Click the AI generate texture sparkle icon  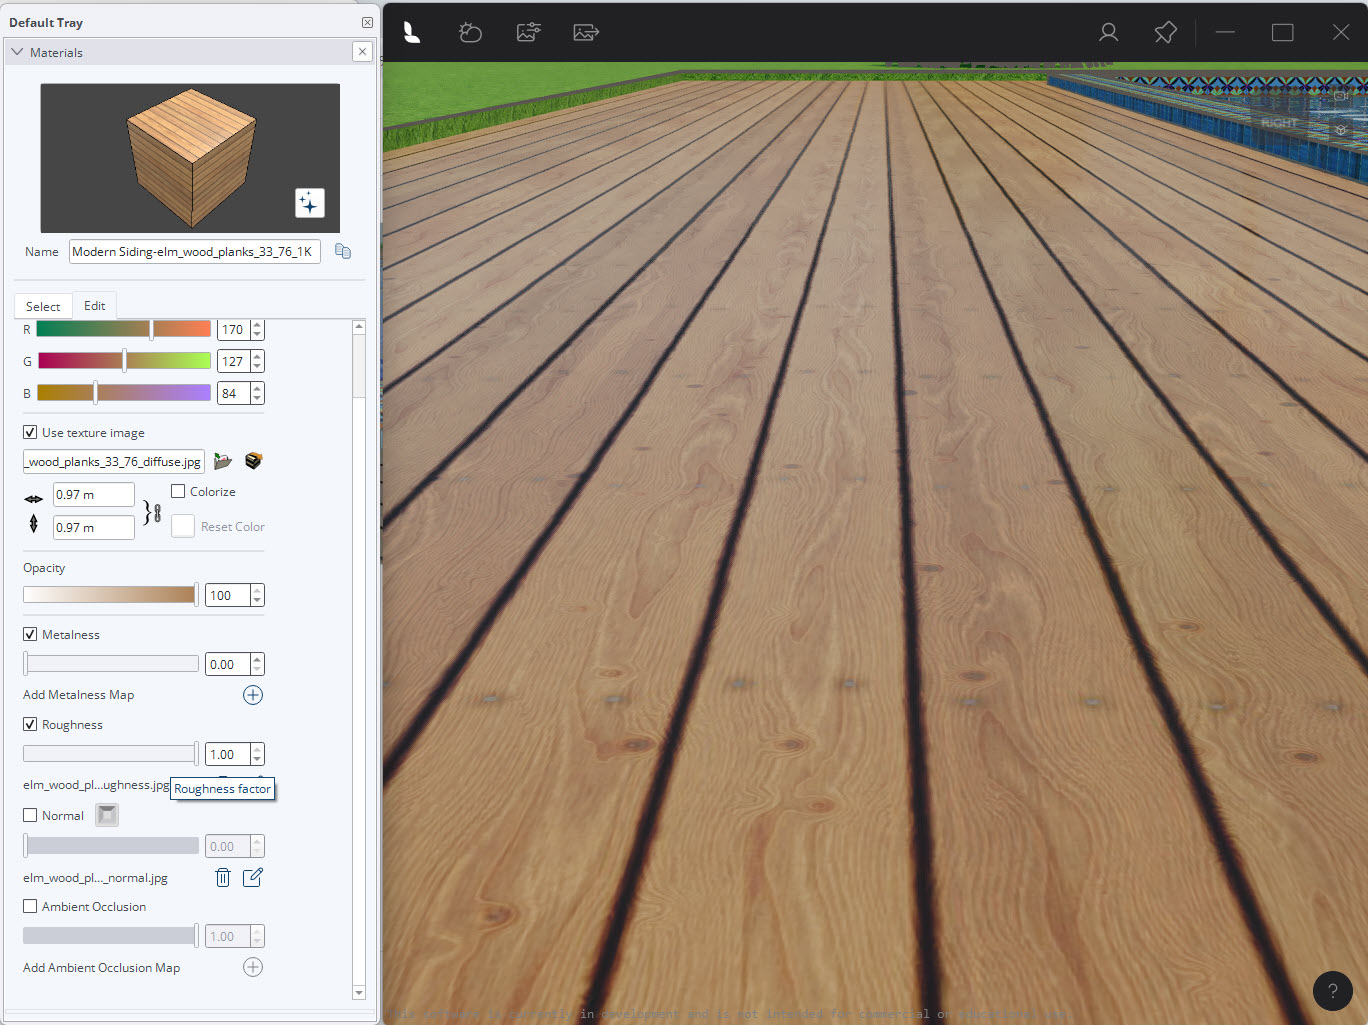(309, 203)
